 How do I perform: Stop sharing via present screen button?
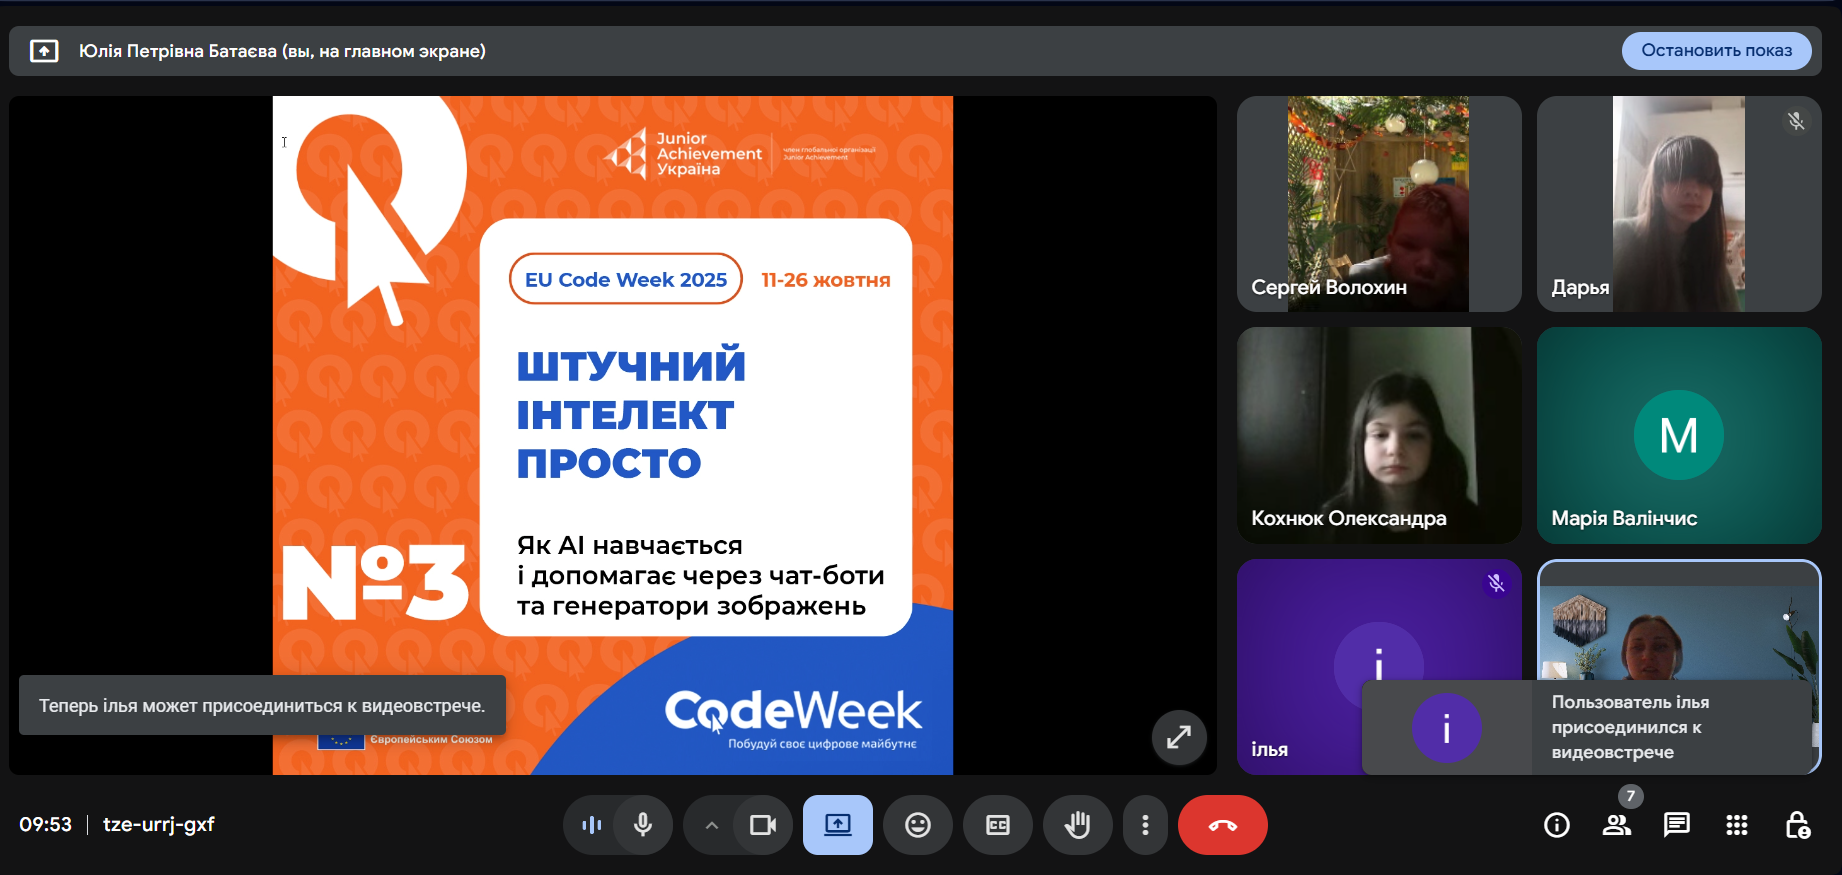837,825
